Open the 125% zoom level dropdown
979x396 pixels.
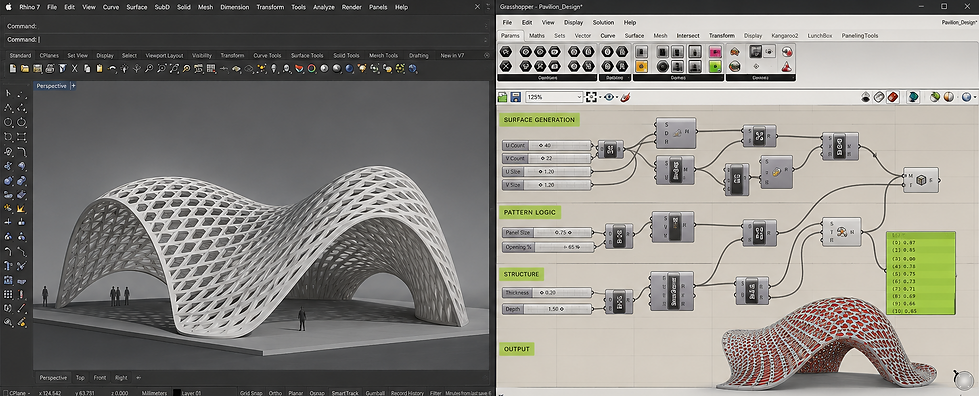click(554, 97)
